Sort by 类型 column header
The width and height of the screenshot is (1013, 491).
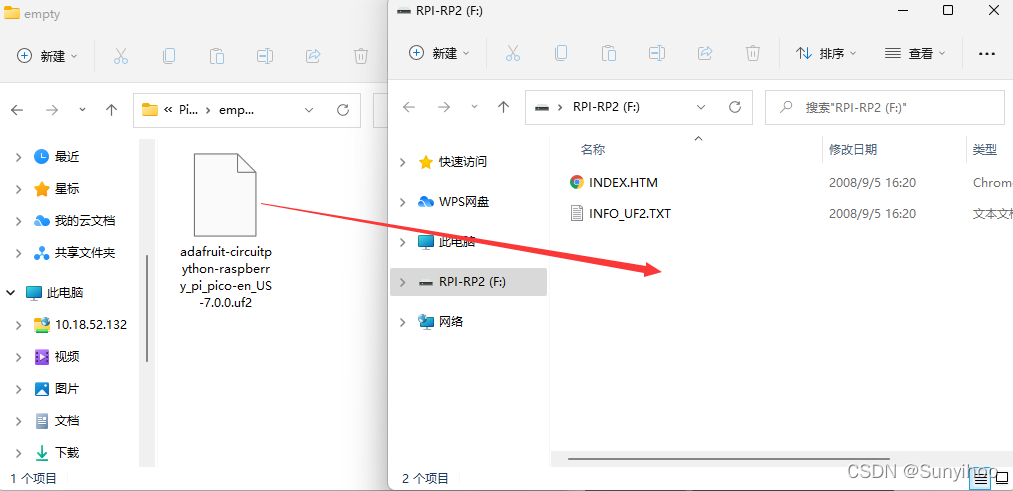click(985, 150)
